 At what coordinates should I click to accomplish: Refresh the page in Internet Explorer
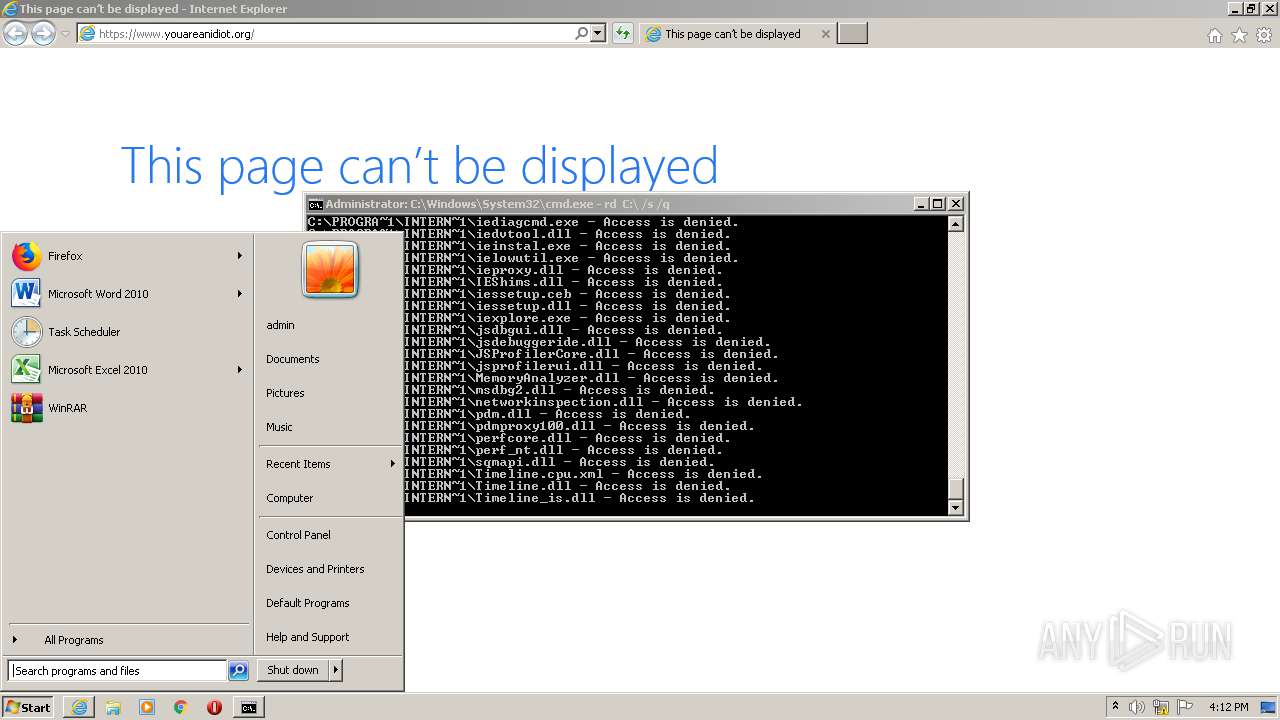(x=623, y=33)
